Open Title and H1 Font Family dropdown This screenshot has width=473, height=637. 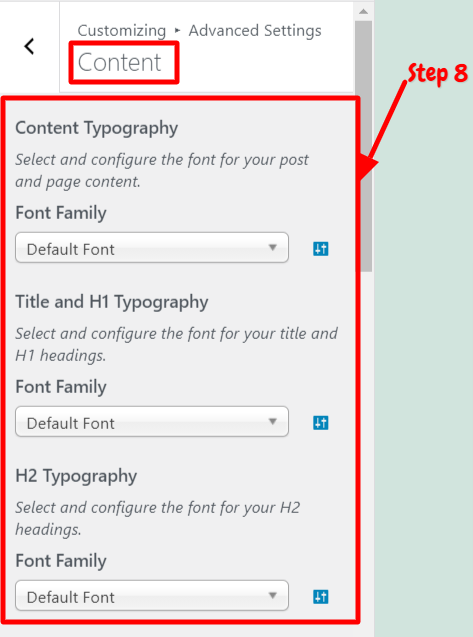click(152, 422)
